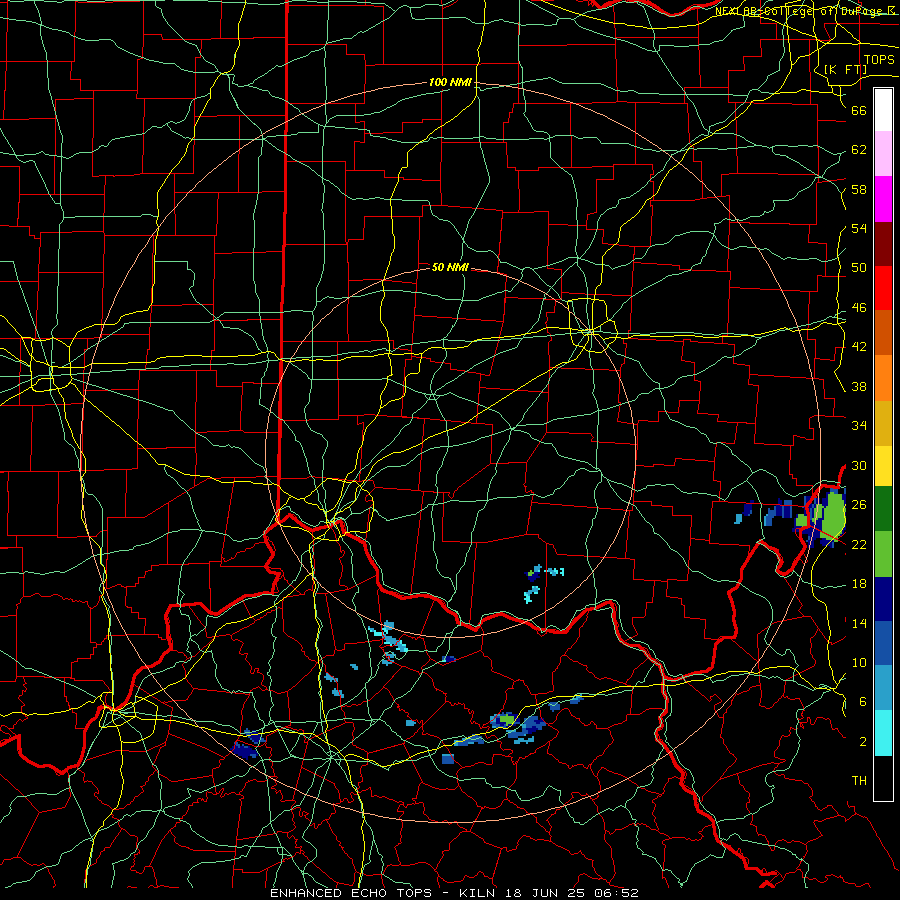This screenshot has width=900, height=900.
Task: Click the 10 value on the legend scale
Action: (859, 662)
